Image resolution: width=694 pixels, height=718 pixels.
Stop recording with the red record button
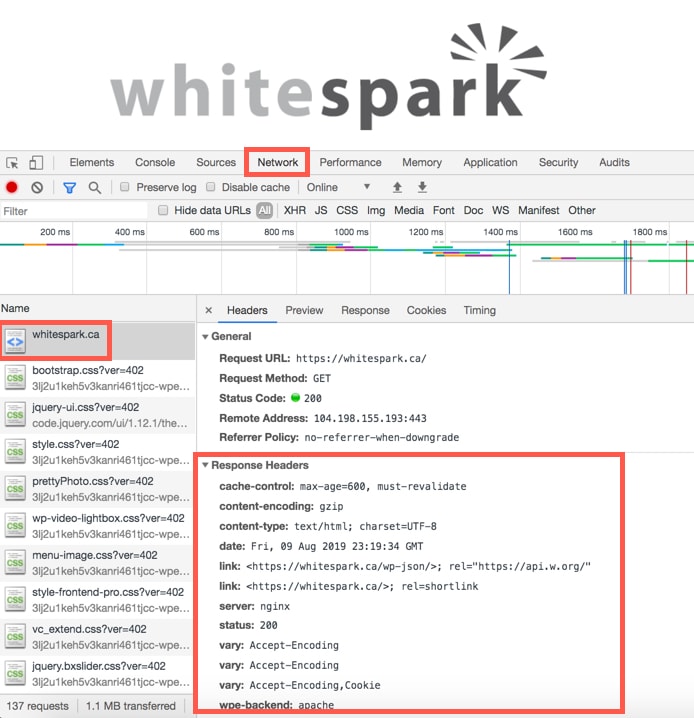(x=12, y=187)
